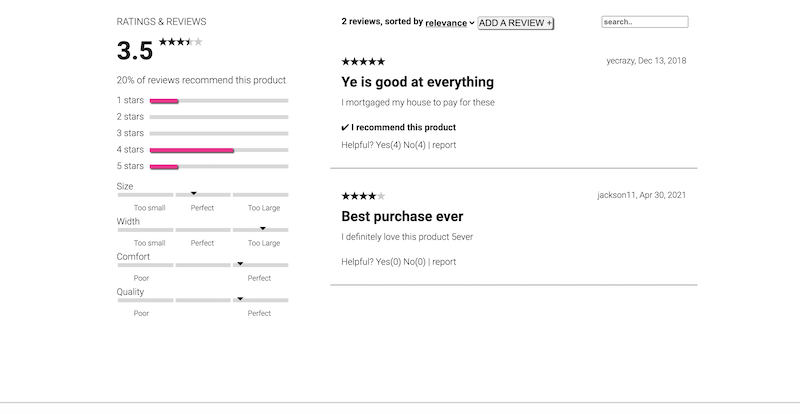Click the overall 3.5 star rating icons
The height and width of the screenshot is (414, 800).
181,42
